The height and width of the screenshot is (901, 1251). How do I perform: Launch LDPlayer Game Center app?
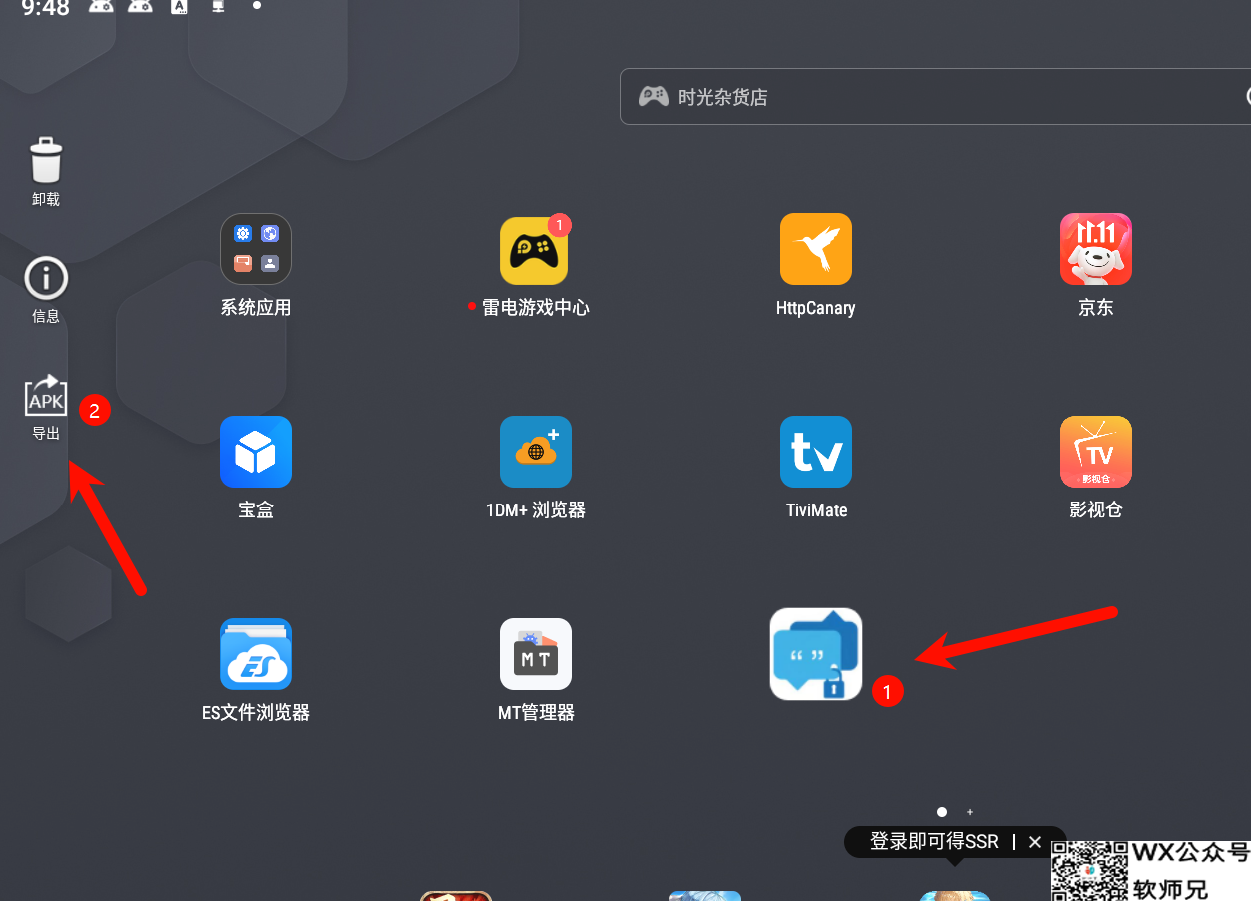click(534, 250)
